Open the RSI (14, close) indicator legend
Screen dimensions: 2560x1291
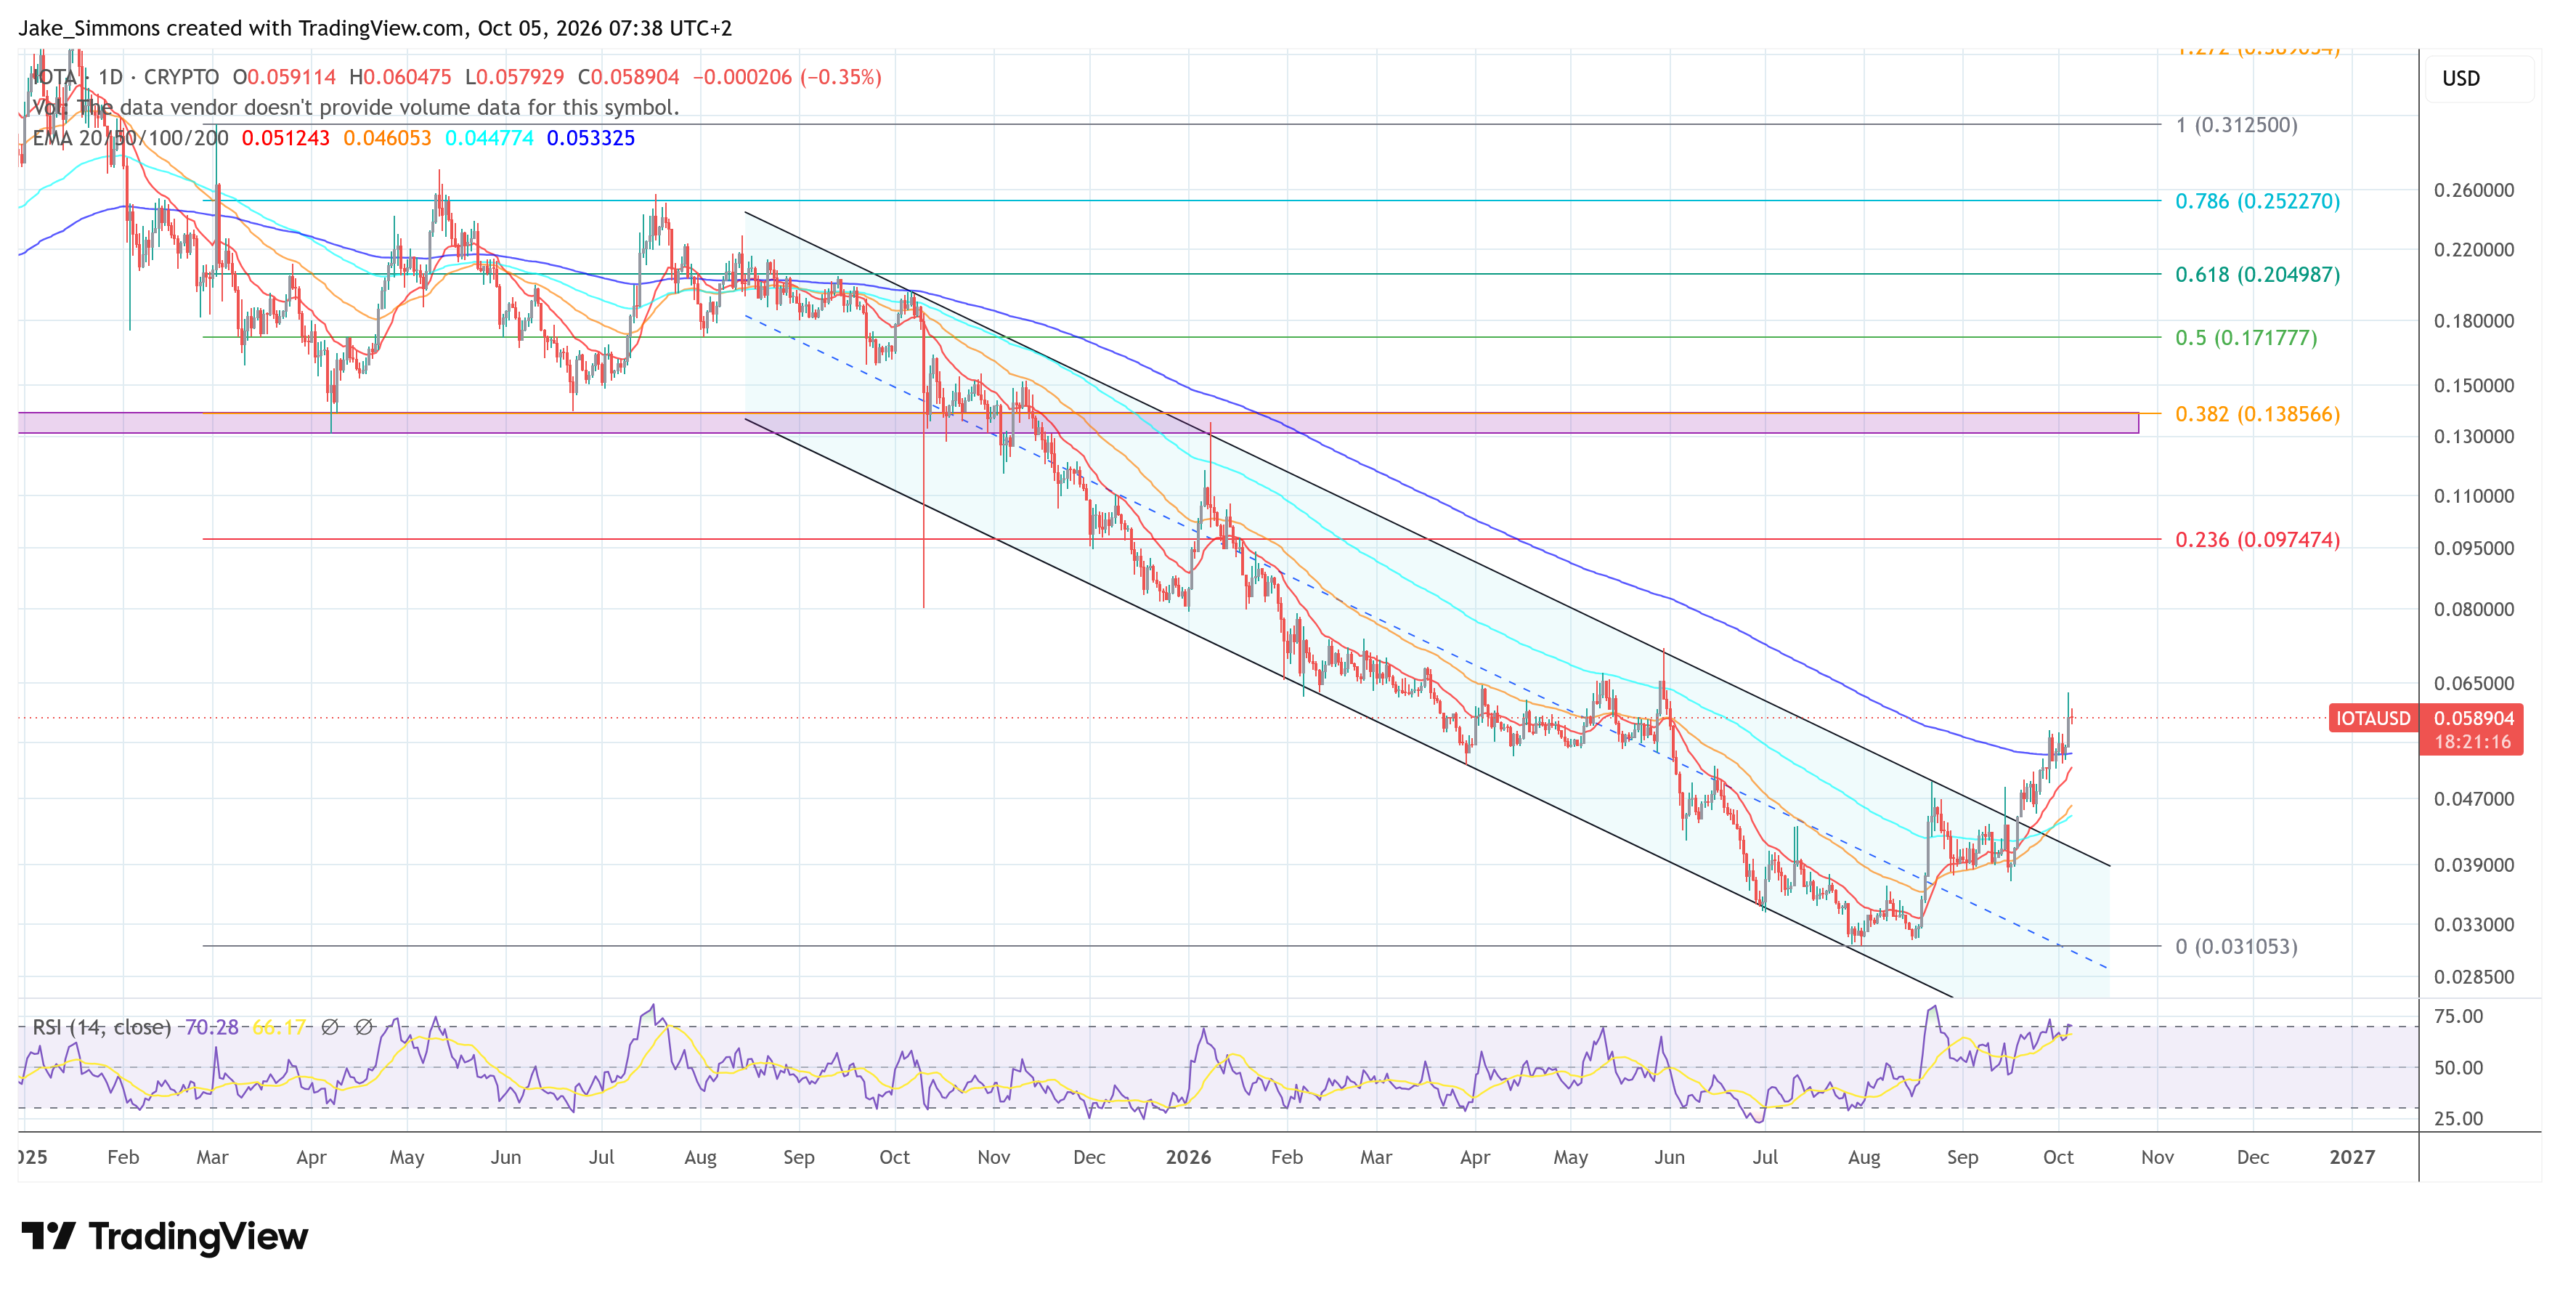pyautogui.click(x=101, y=1027)
